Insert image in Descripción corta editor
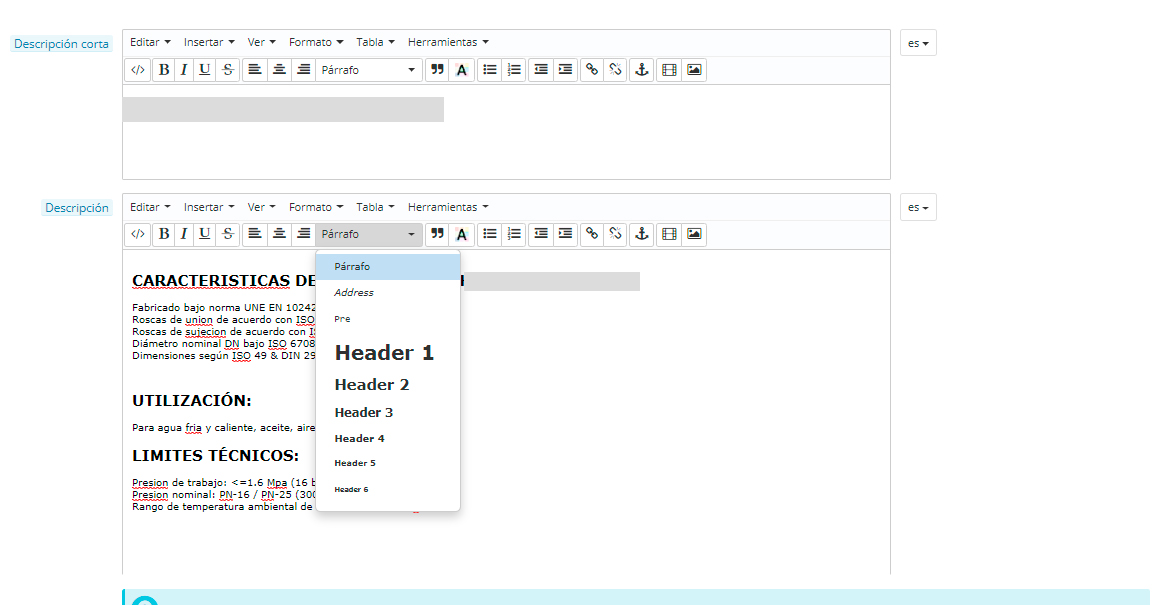Viewport: 1157px width, 605px height. pyautogui.click(x=694, y=70)
